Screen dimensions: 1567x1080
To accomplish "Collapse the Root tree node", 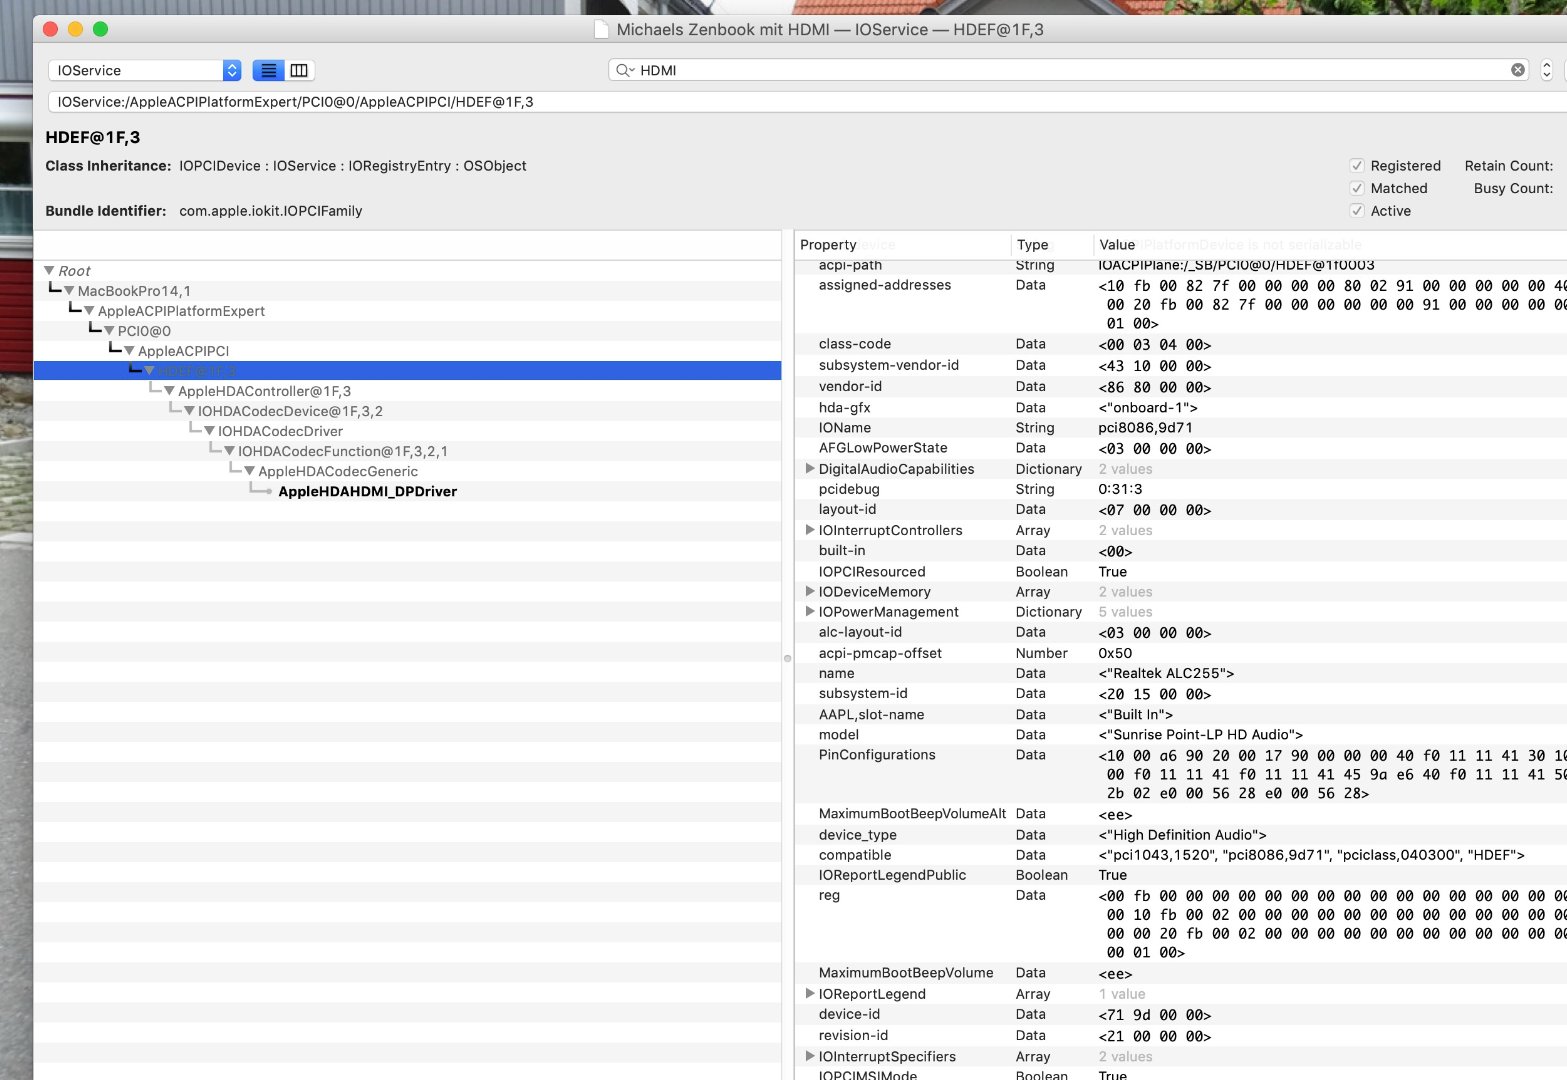I will (x=49, y=271).
